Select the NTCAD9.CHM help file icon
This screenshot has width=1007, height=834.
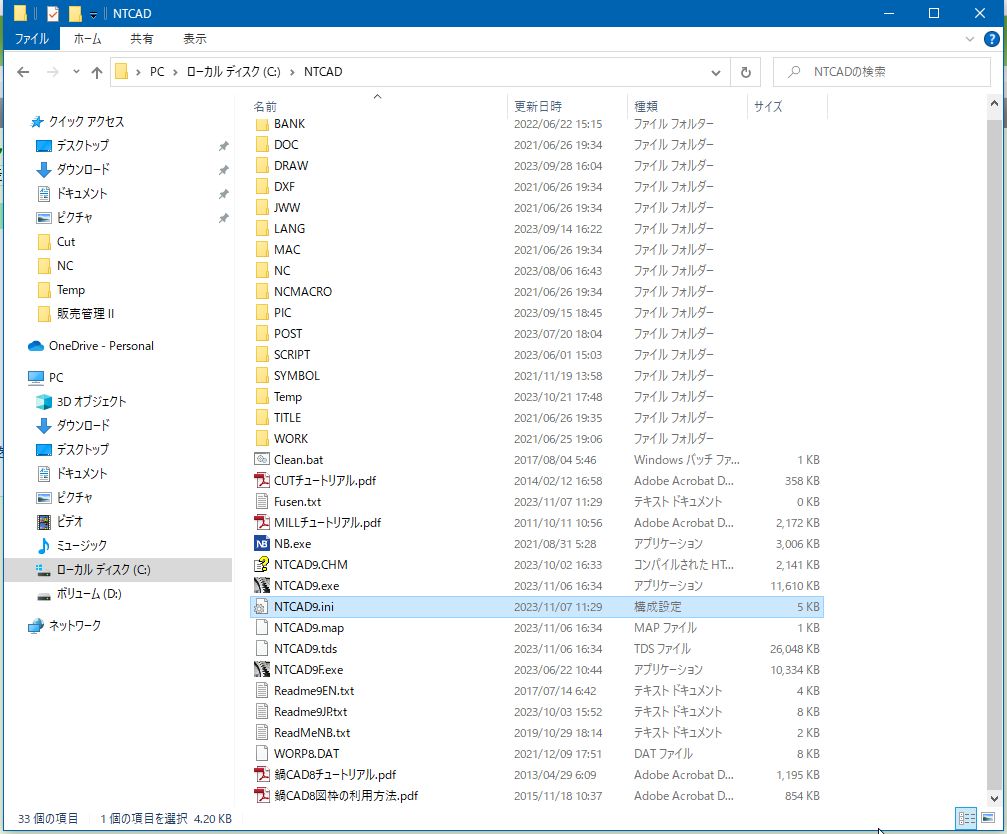(x=262, y=565)
